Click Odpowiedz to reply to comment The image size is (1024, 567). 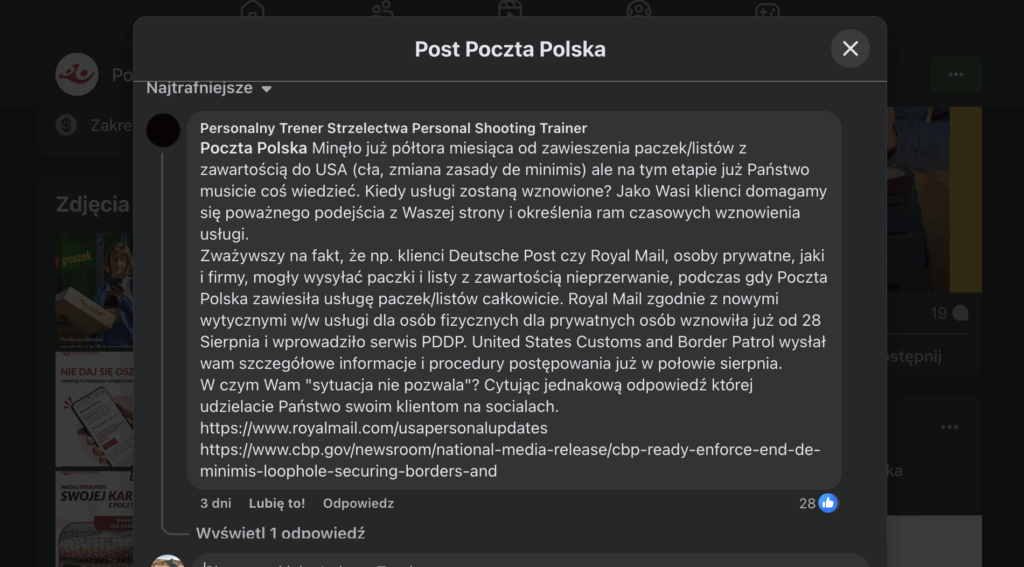pyautogui.click(x=358, y=503)
